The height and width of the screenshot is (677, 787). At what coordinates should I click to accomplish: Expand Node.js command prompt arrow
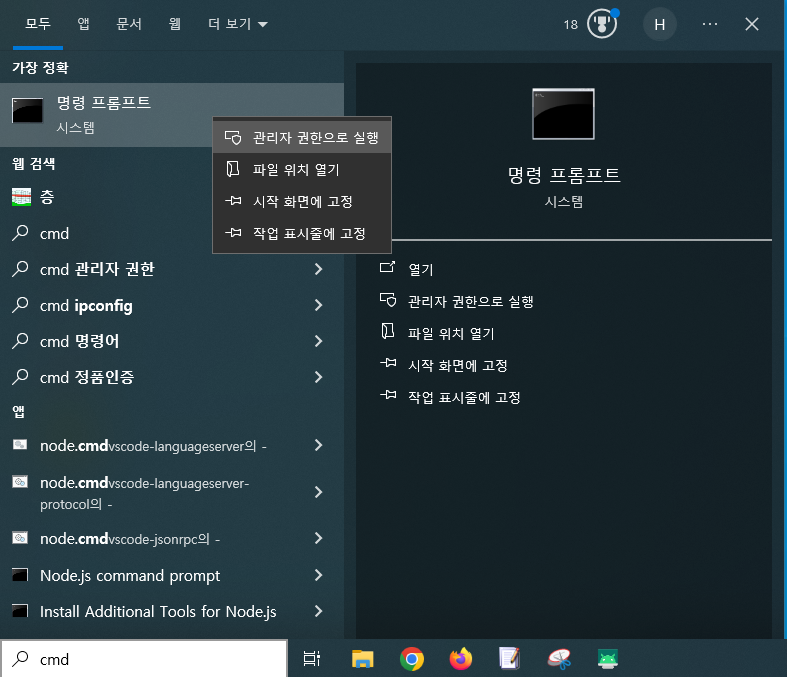(318, 575)
